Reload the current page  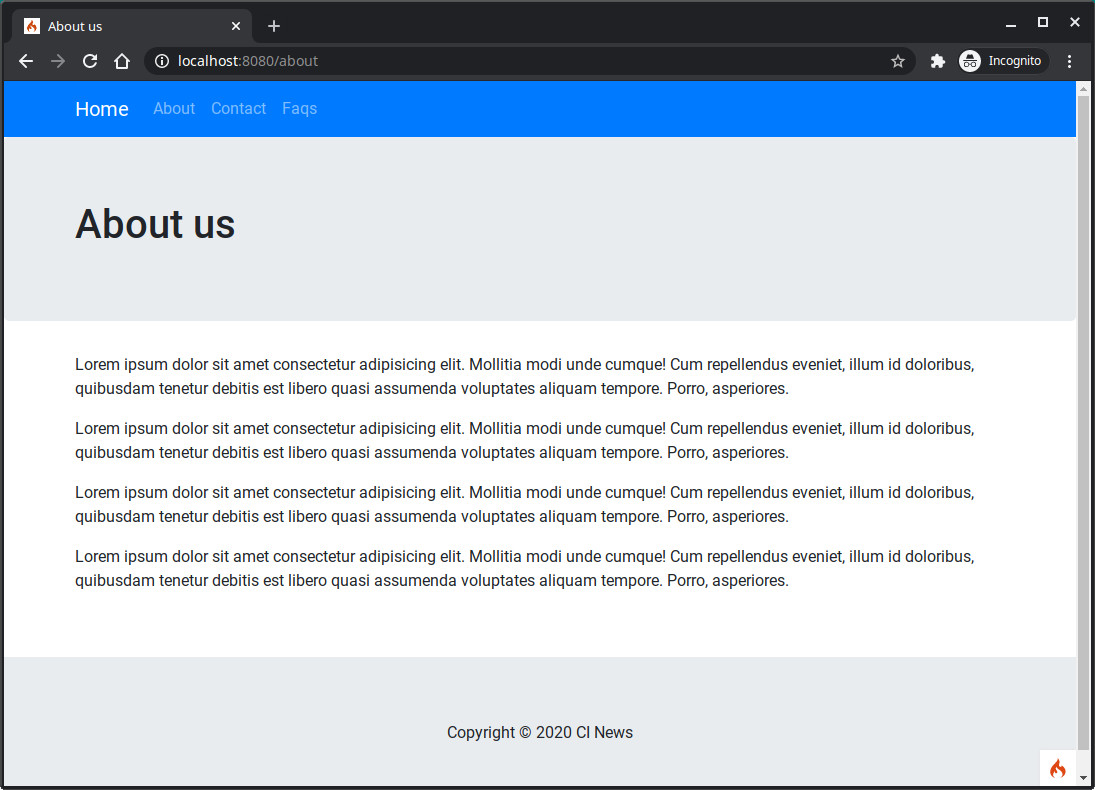[90, 61]
